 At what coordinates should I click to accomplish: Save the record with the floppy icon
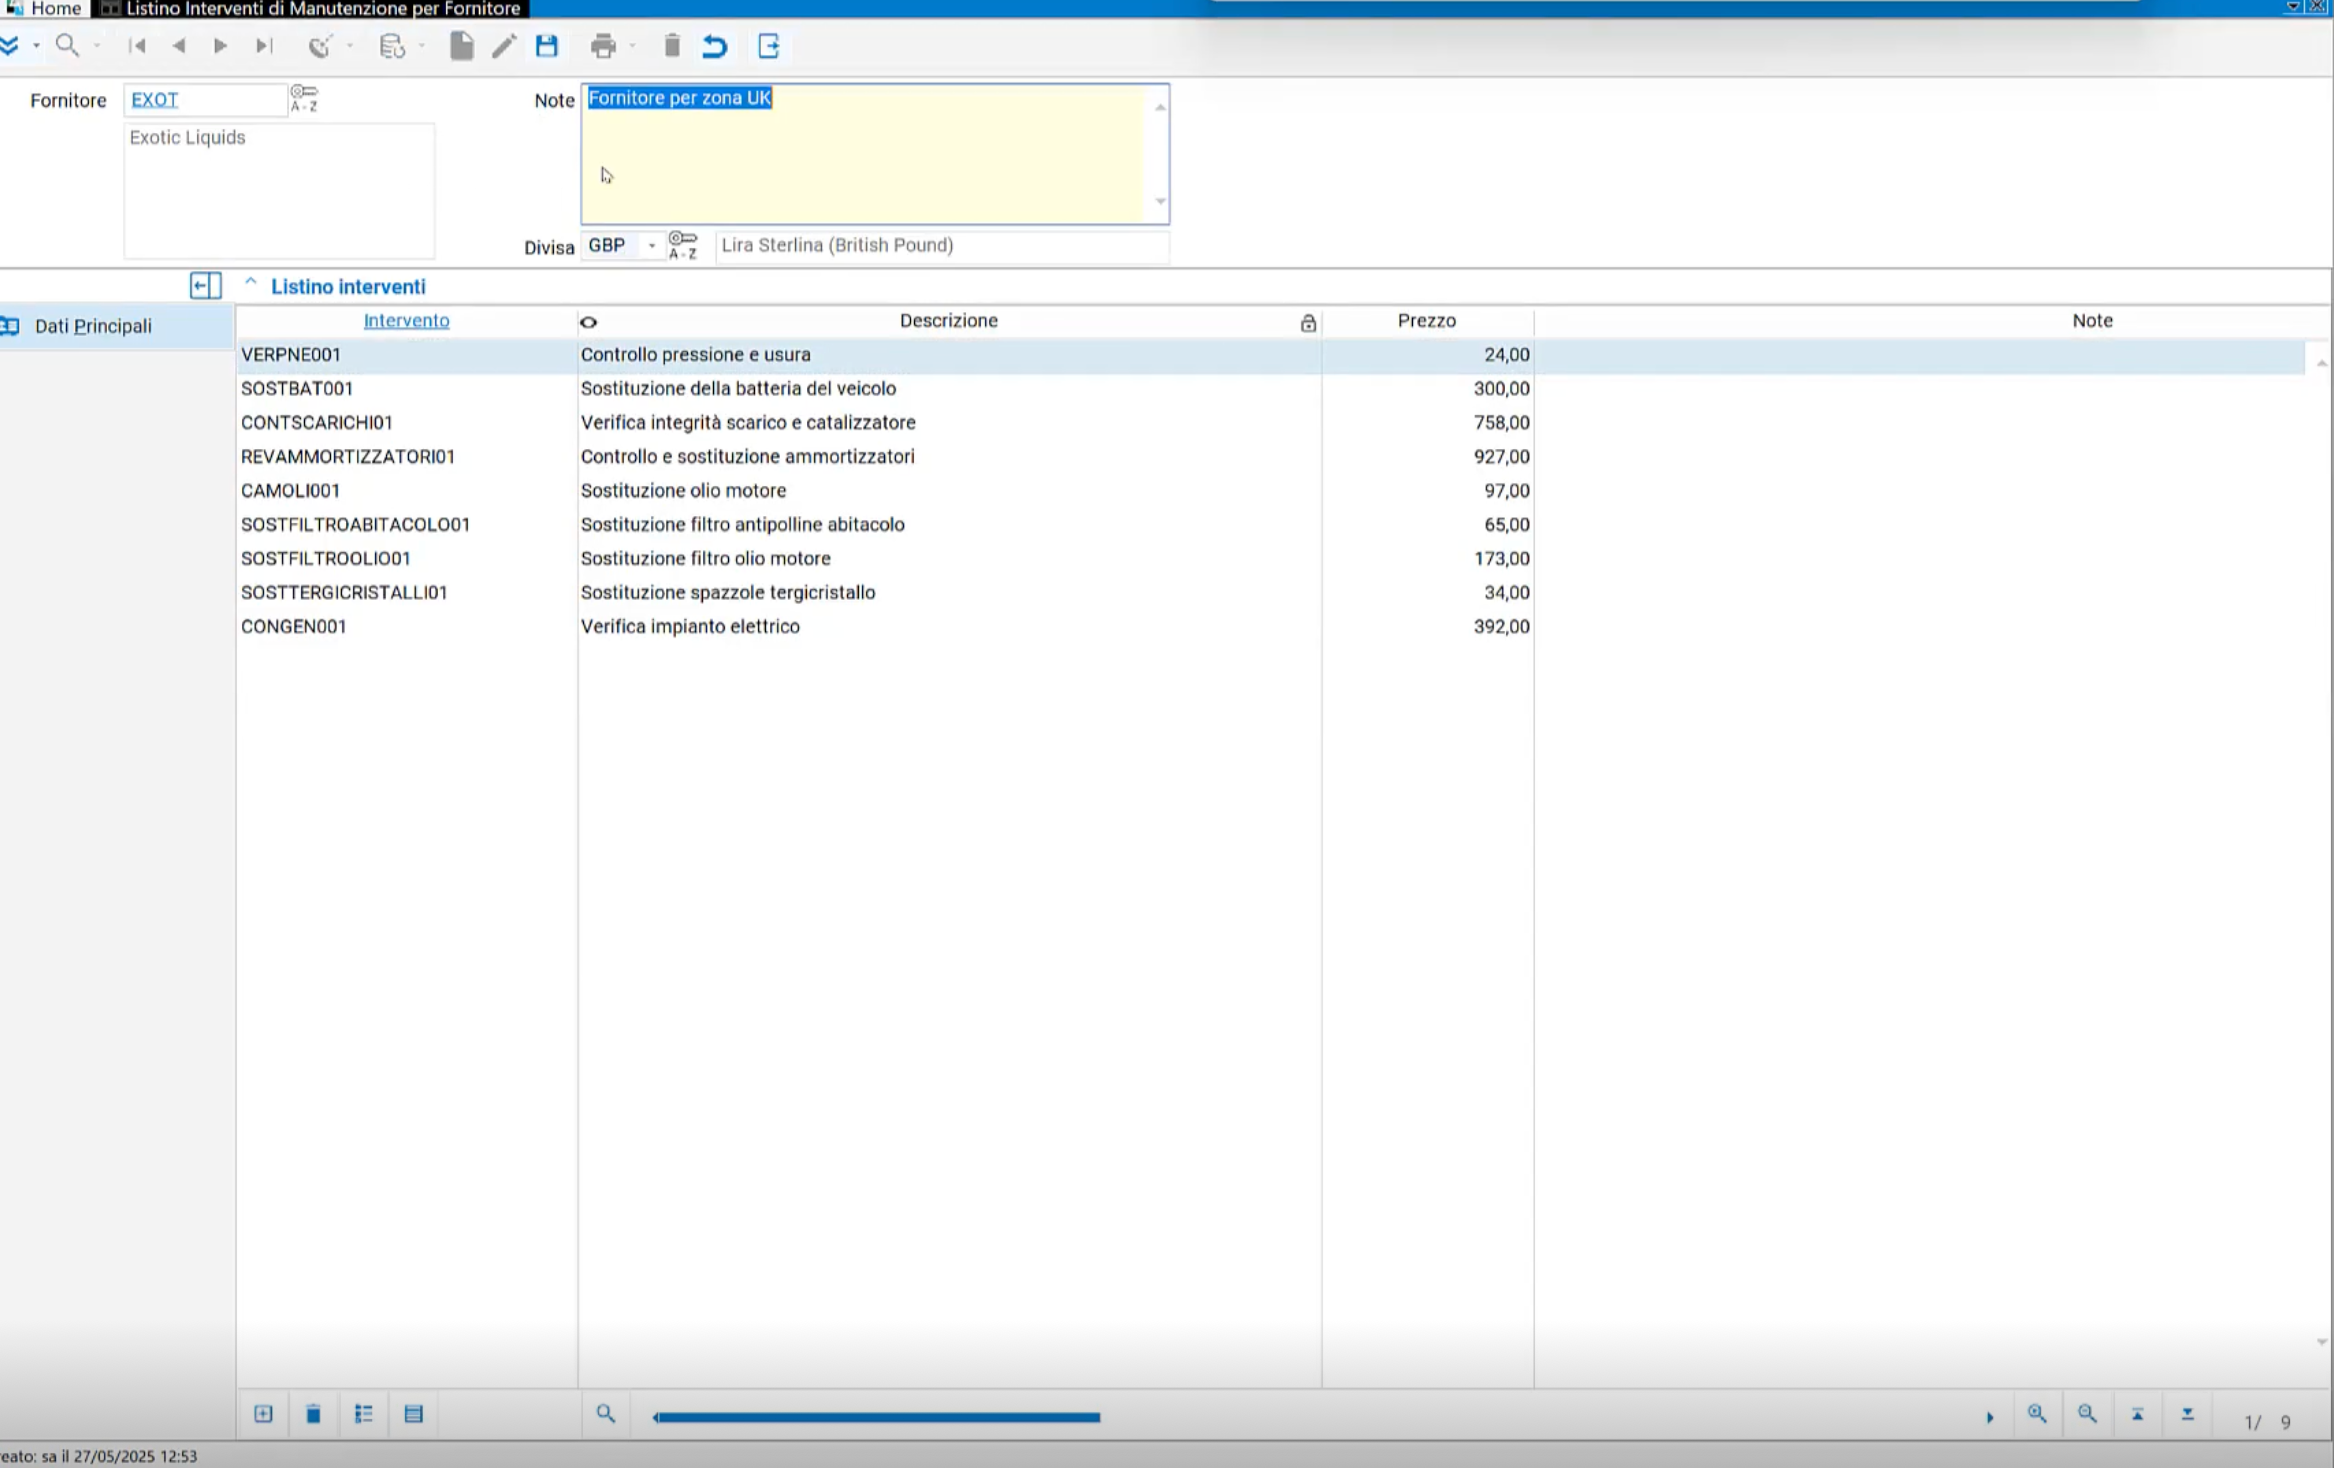click(x=547, y=46)
